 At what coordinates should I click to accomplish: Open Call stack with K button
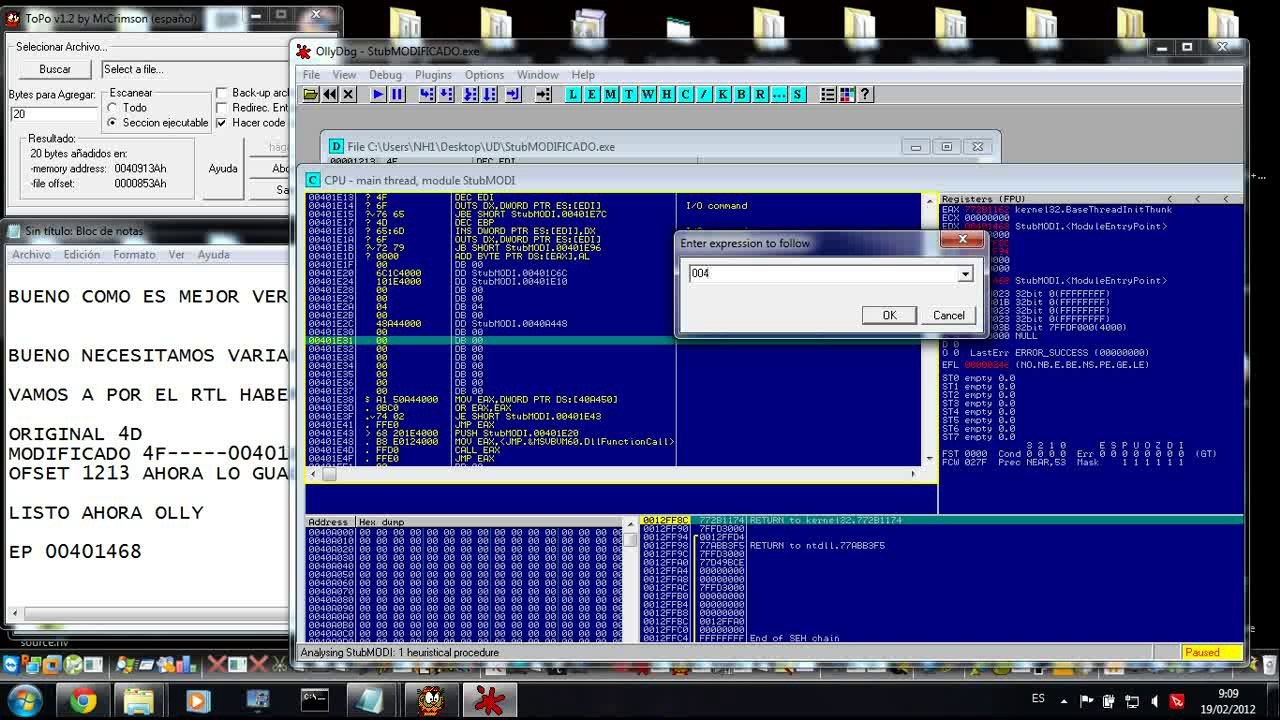click(x=723, y=94)
